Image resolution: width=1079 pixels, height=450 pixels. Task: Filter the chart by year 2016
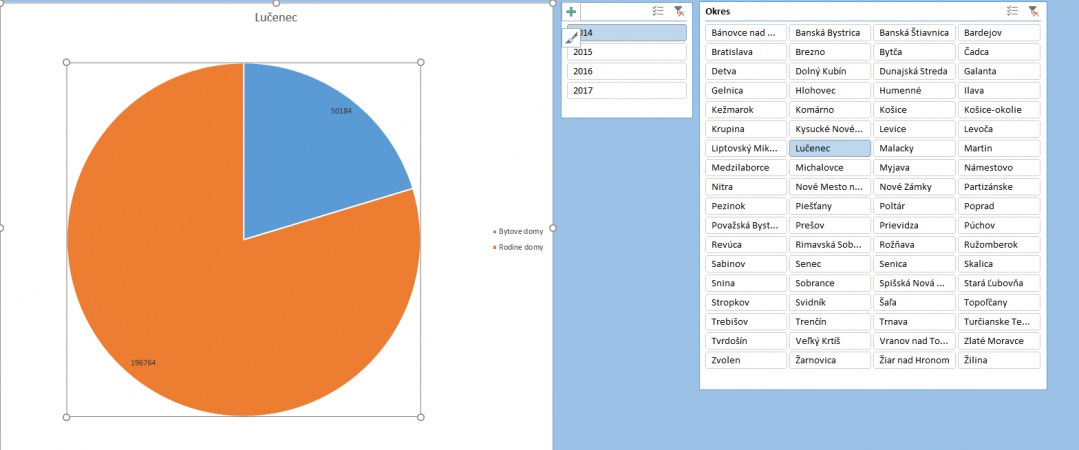pyautogui.click(x=627, y=71)
